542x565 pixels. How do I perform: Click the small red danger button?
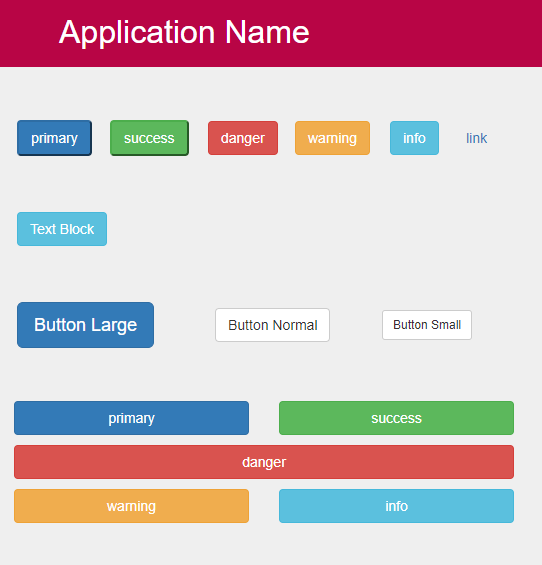[243, 138]
